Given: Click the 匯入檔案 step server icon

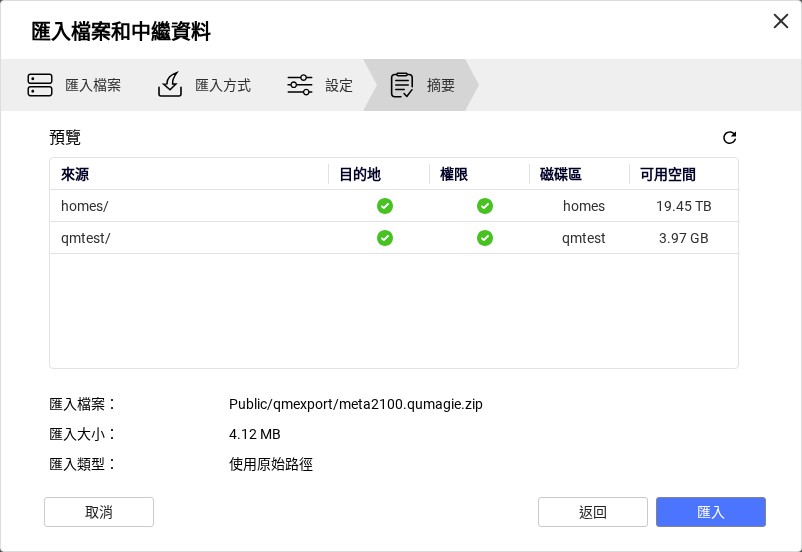Looking at the screenshot, I should tap(40, 85).
